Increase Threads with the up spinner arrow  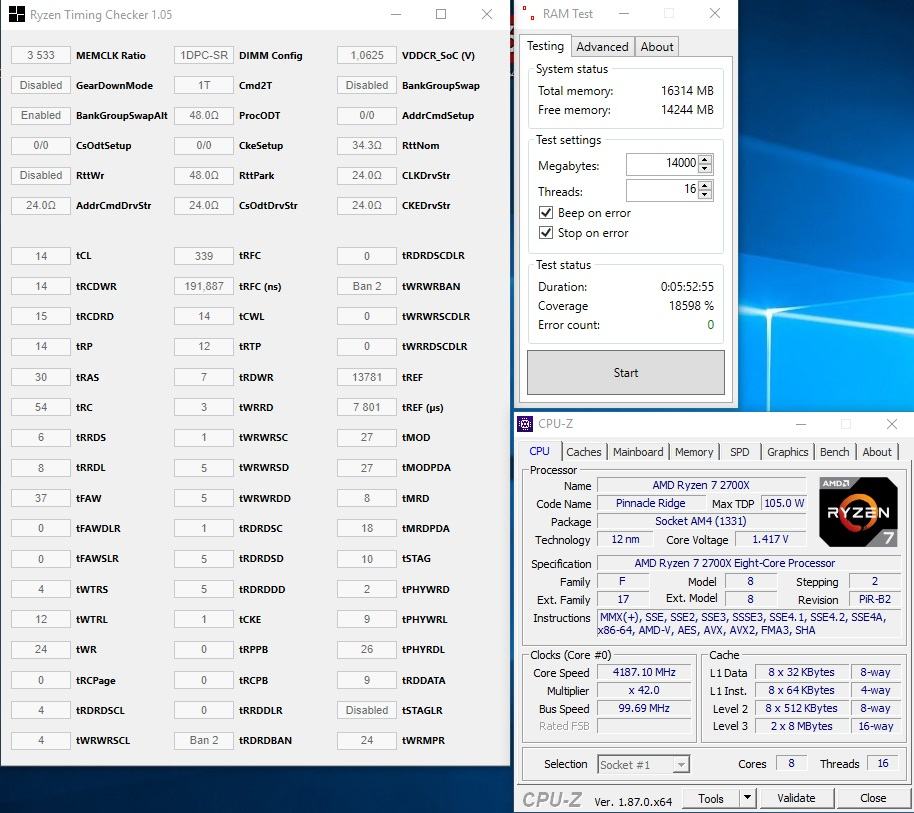705,185
